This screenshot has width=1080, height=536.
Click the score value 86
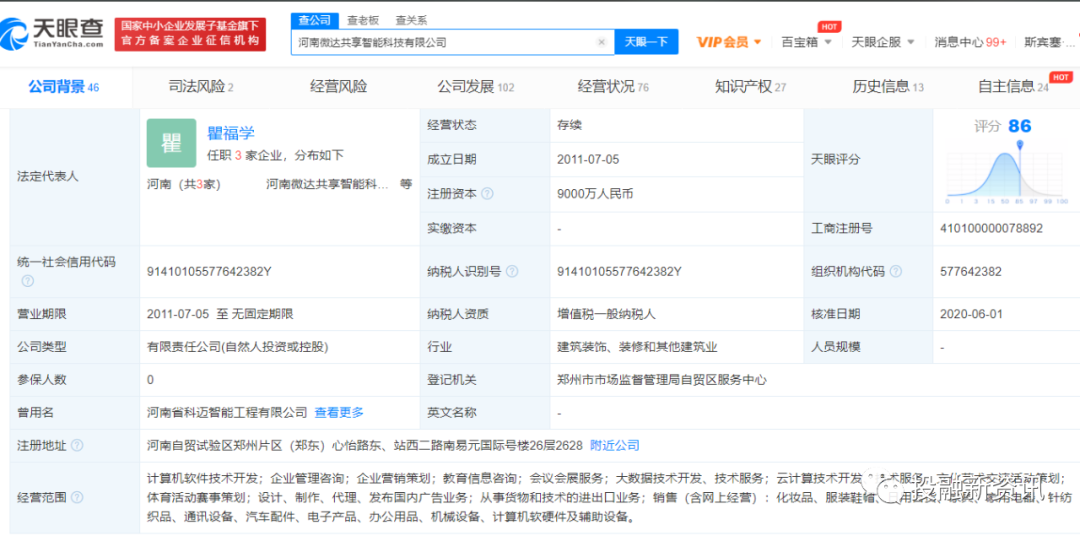point(1019,126)
